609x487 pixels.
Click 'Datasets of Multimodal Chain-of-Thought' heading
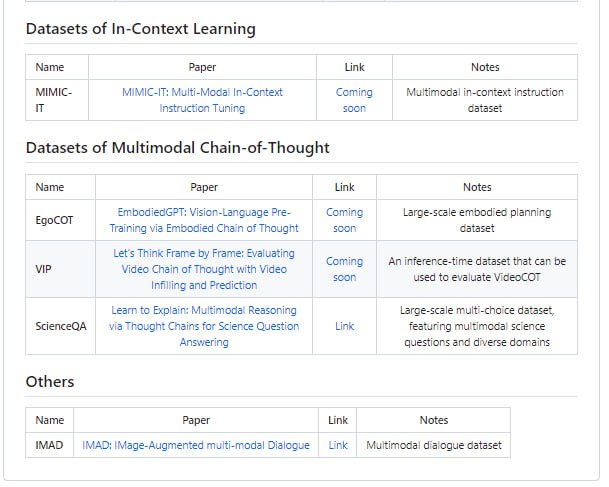[177, 148]
